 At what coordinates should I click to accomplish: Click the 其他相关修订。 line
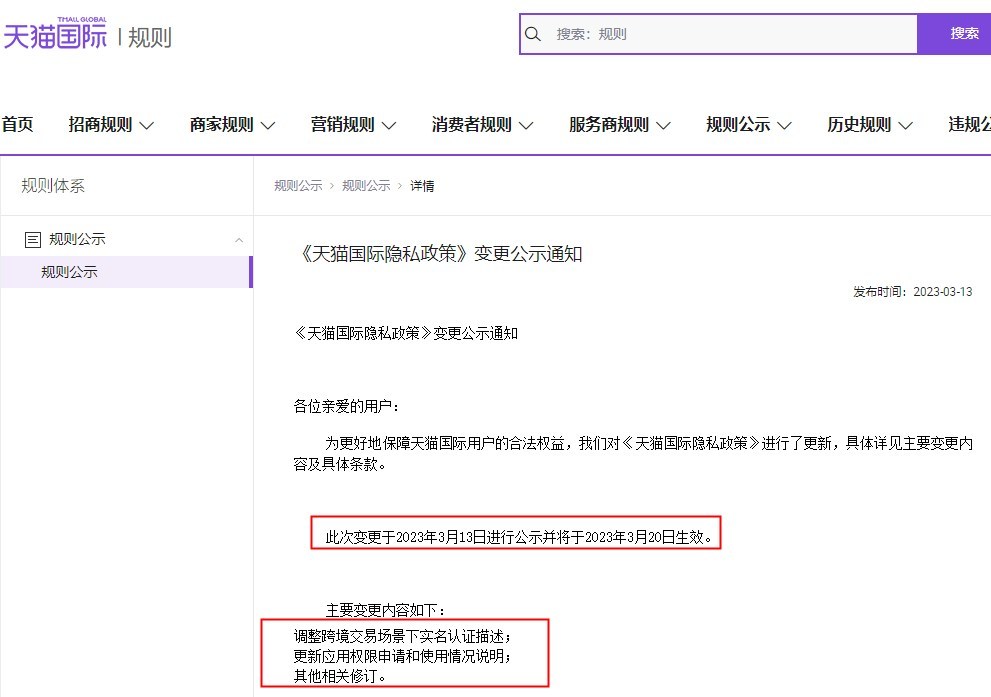340,676
